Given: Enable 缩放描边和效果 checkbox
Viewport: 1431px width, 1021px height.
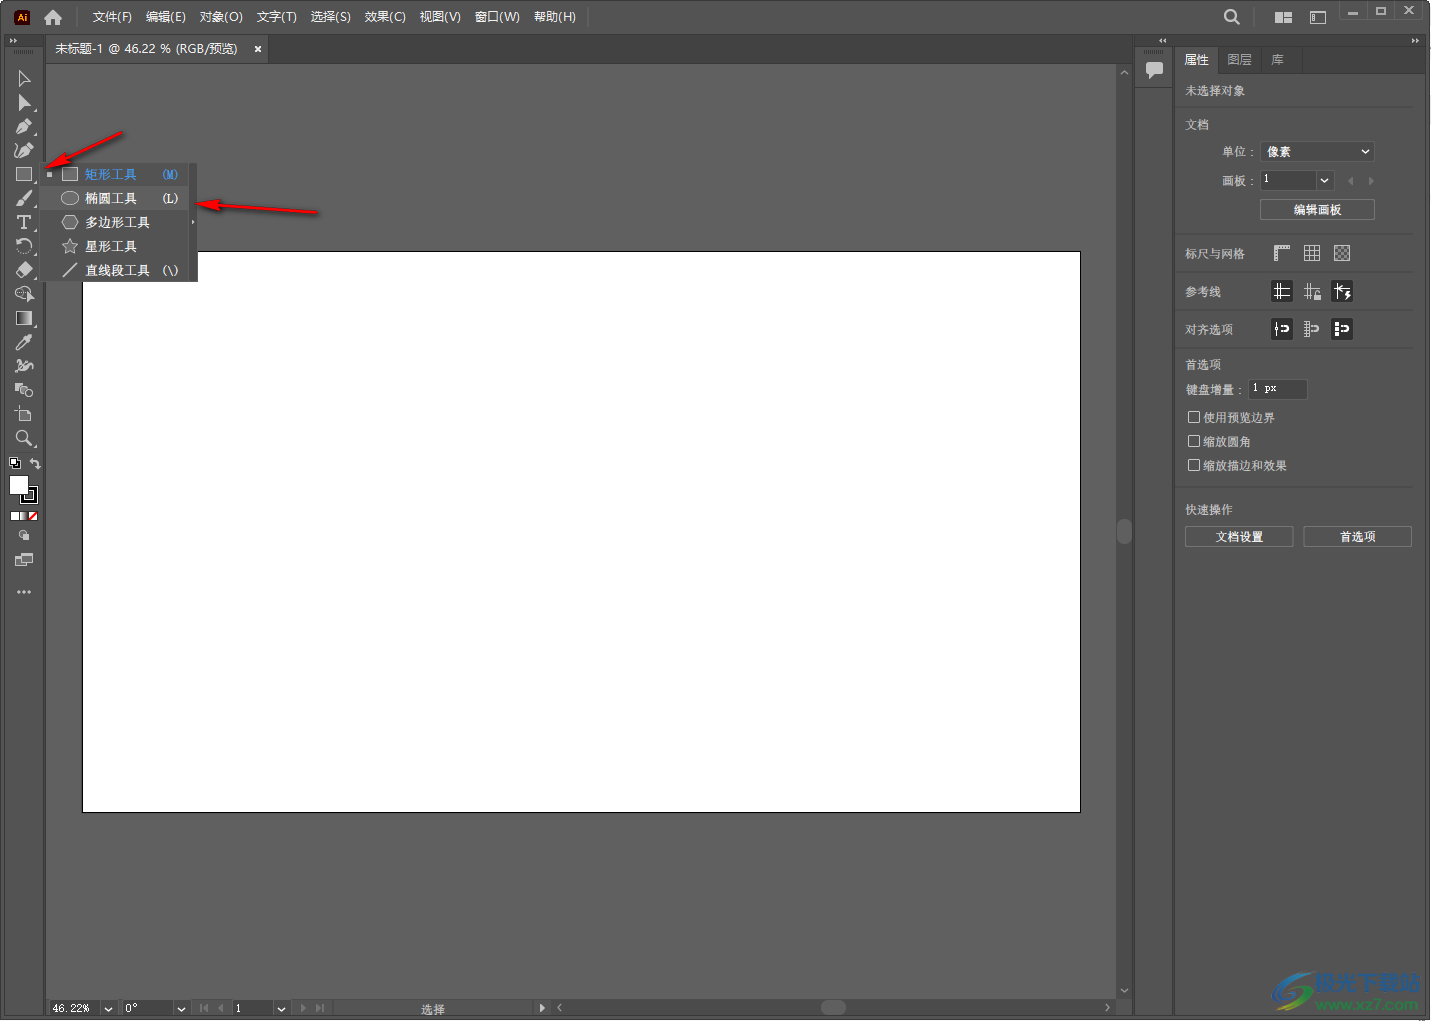Looking at the screenshot, I should coord(1194,465).
